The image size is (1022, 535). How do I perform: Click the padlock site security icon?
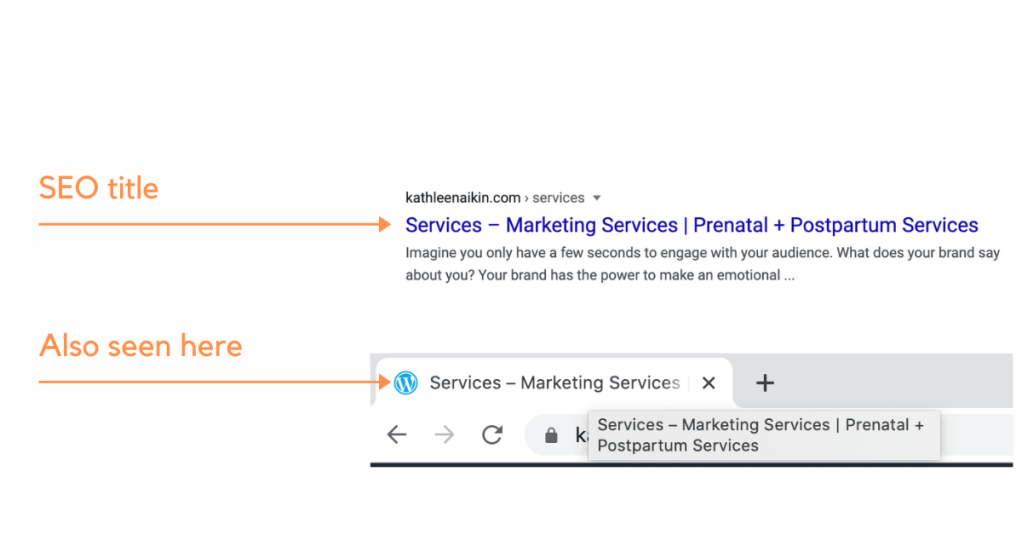tap(550, 436)
